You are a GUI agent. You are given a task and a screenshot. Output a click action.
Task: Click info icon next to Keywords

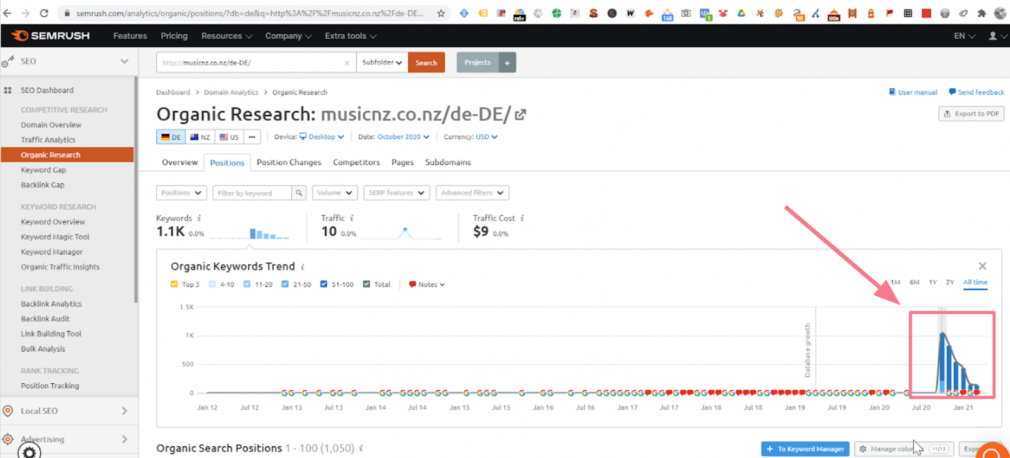click(x=200, y=218)
